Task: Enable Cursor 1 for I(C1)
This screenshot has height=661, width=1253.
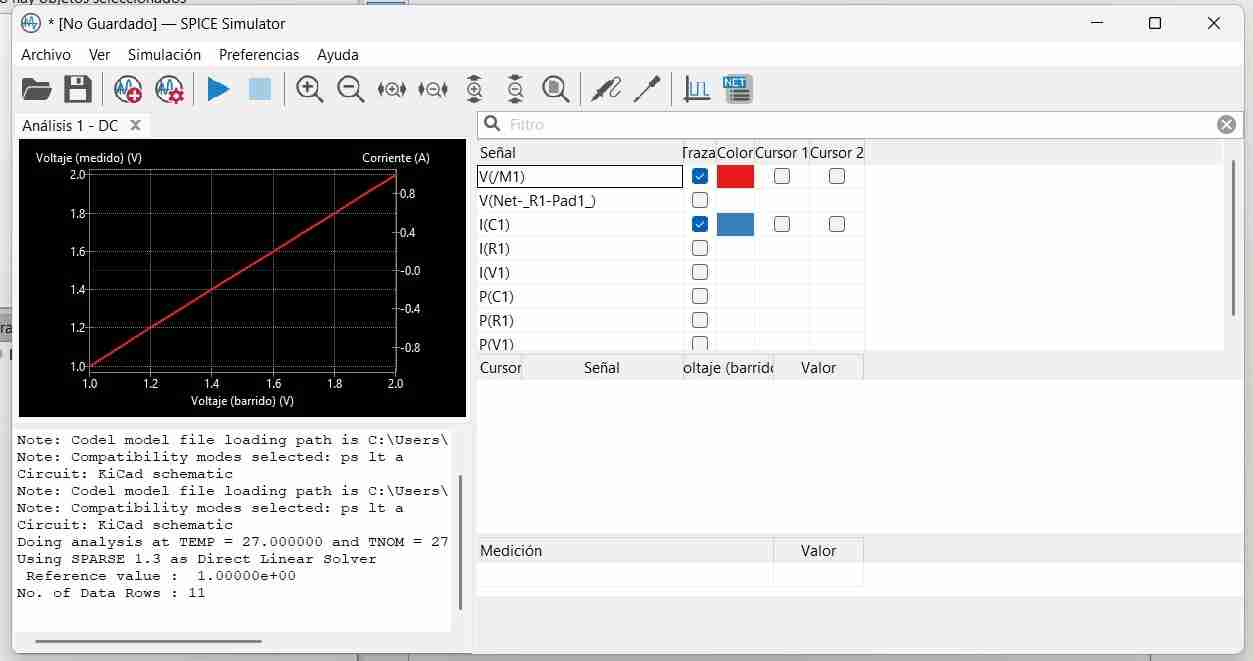Action: 781,224
